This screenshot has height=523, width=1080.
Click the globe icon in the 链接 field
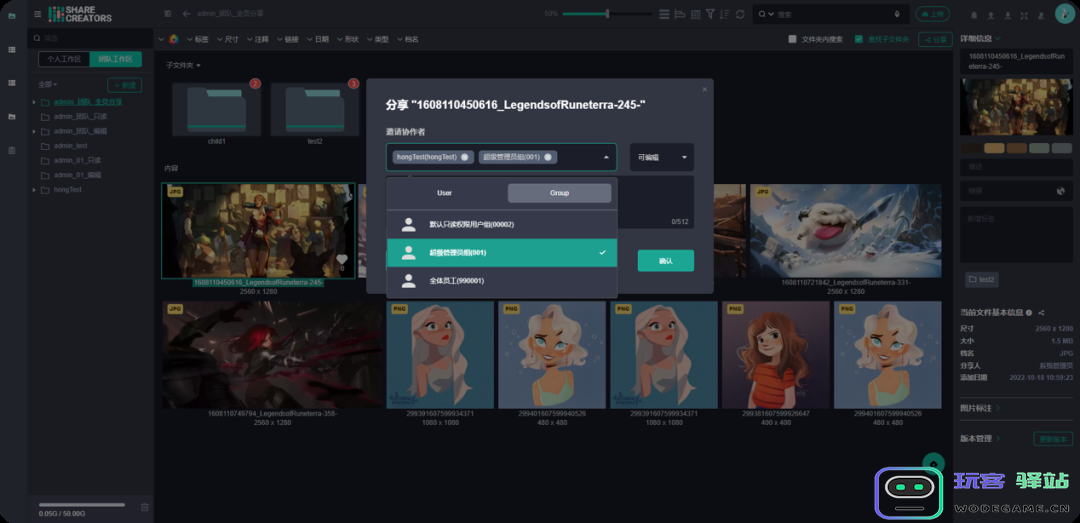coord(1061,191)
